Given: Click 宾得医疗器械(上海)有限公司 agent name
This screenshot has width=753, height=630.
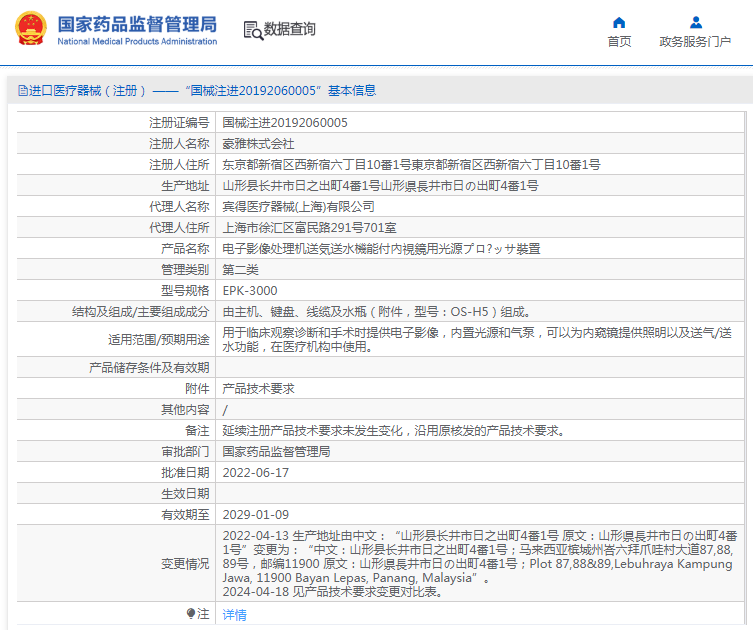Looking at the screenshot, I should click(x=298, y=206).
